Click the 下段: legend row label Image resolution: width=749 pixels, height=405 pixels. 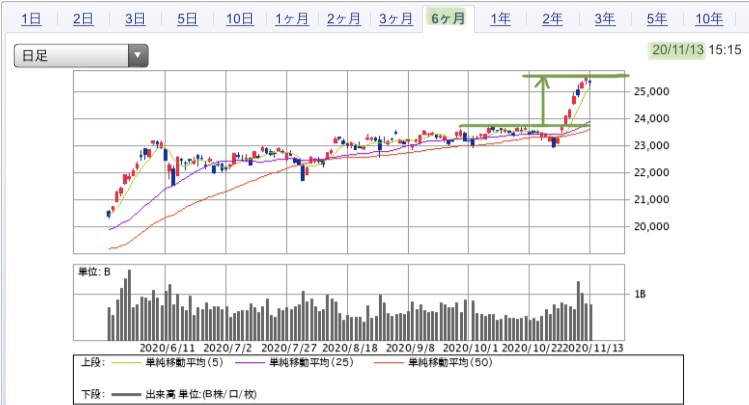point(92,394)
